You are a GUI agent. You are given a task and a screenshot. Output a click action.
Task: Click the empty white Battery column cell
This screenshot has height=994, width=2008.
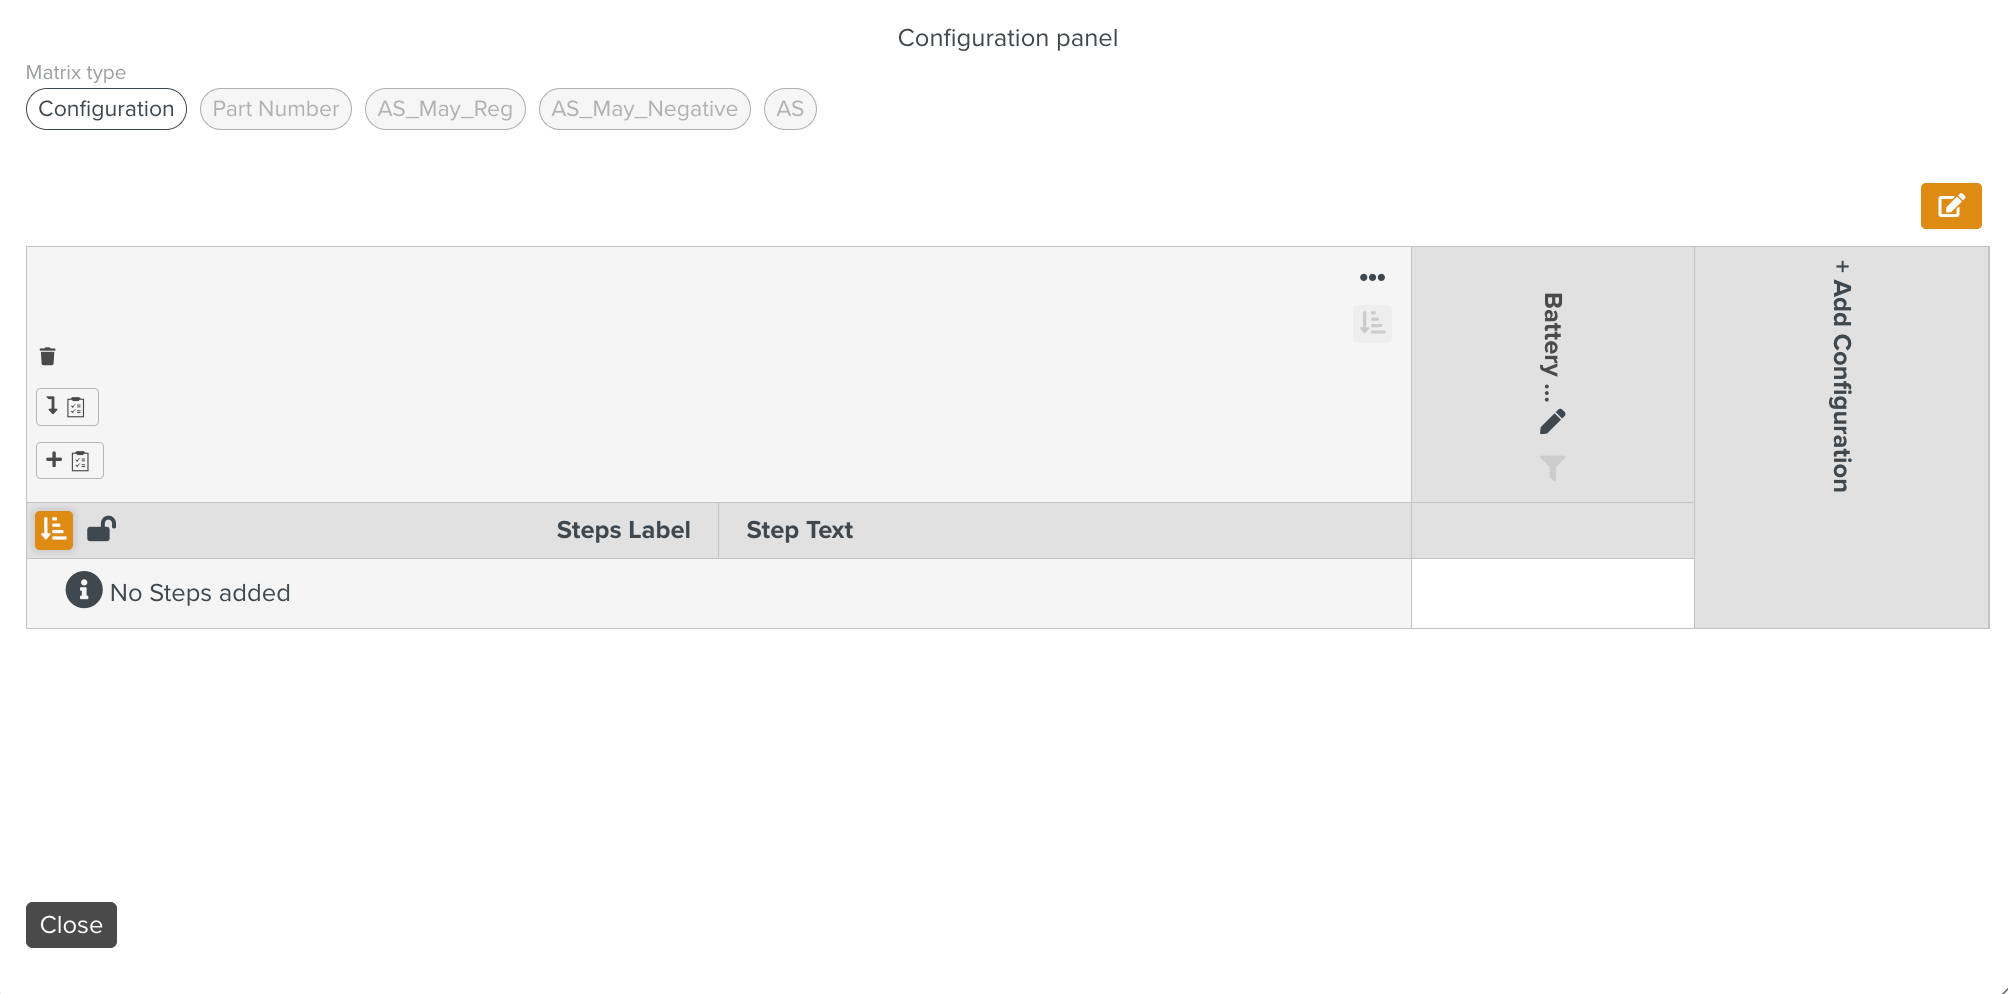point(1552,593)
